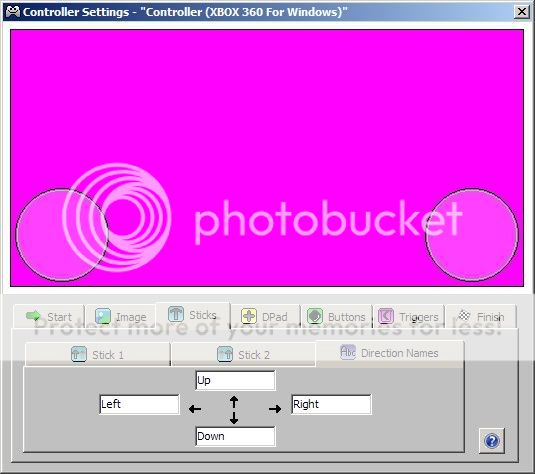Click the purple Triggers tab icon
The height and width of the screenshot is (474, 535).
[x=386, y=316]
